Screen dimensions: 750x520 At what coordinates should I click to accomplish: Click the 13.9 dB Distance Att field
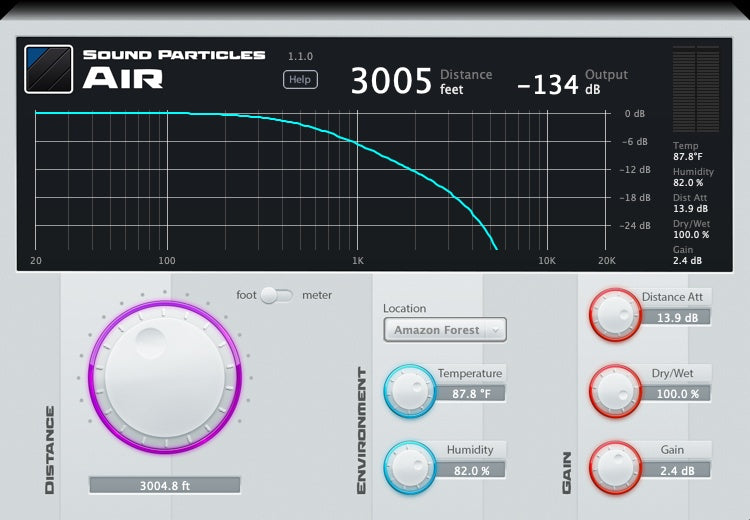[x=676, y=317]
